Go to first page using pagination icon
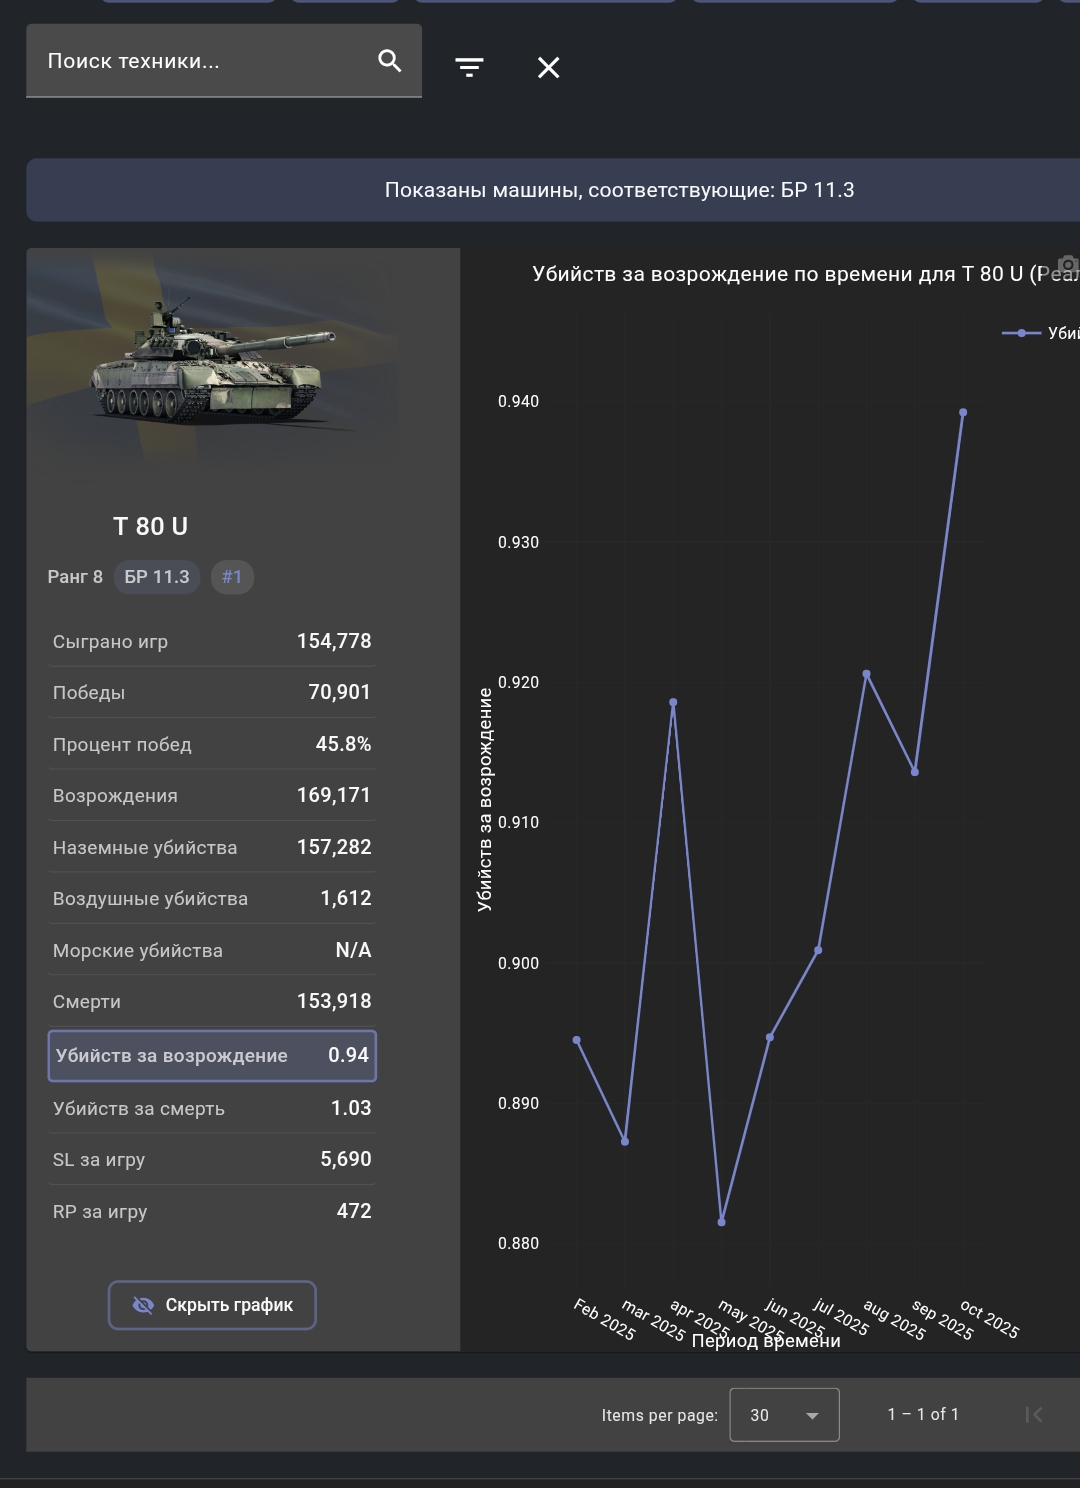Screen dimensions: 1080x1488 1034,1414
